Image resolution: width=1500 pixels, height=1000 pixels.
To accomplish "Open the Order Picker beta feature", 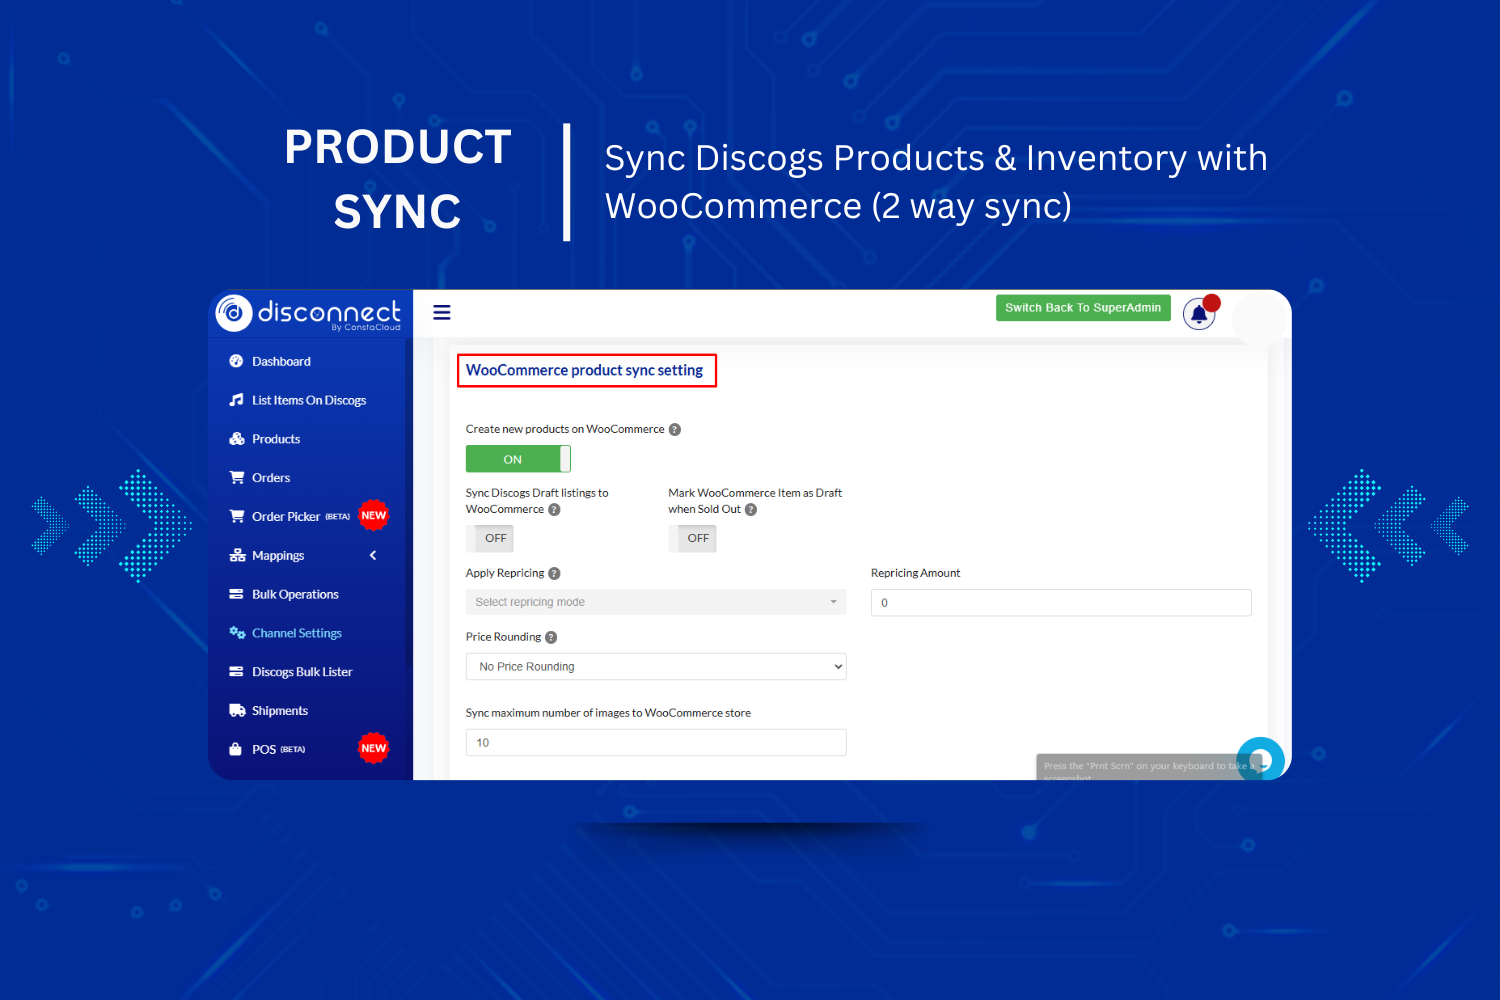I will 288,516.
